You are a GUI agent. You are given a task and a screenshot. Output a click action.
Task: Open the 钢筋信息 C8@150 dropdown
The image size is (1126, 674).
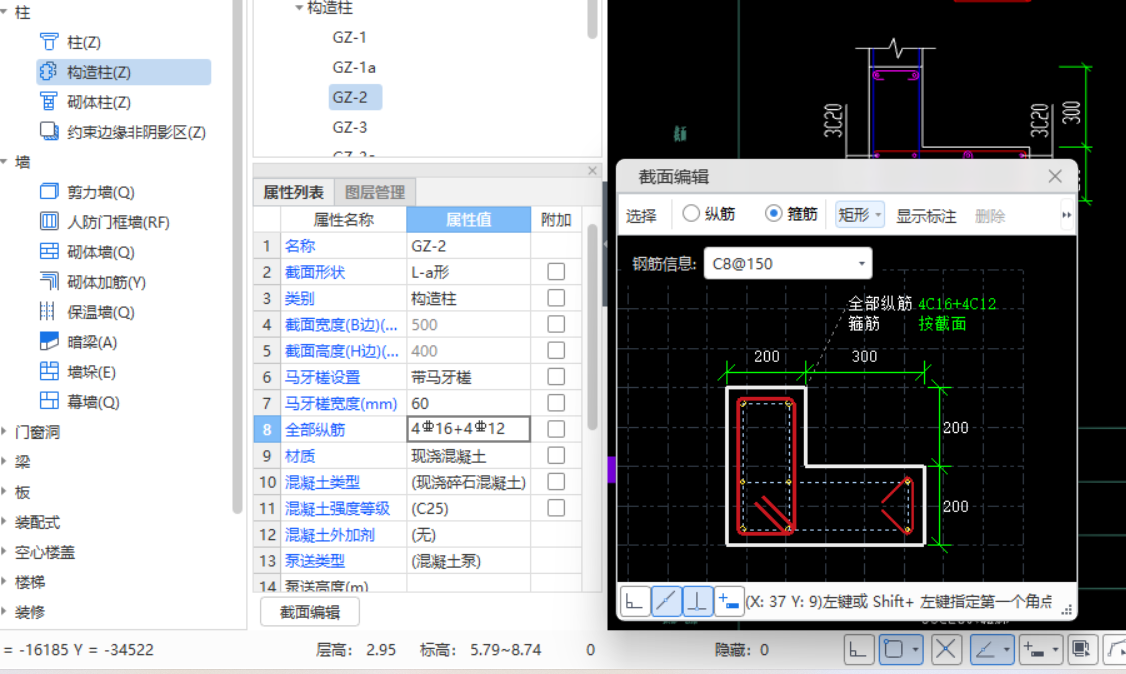788,263
